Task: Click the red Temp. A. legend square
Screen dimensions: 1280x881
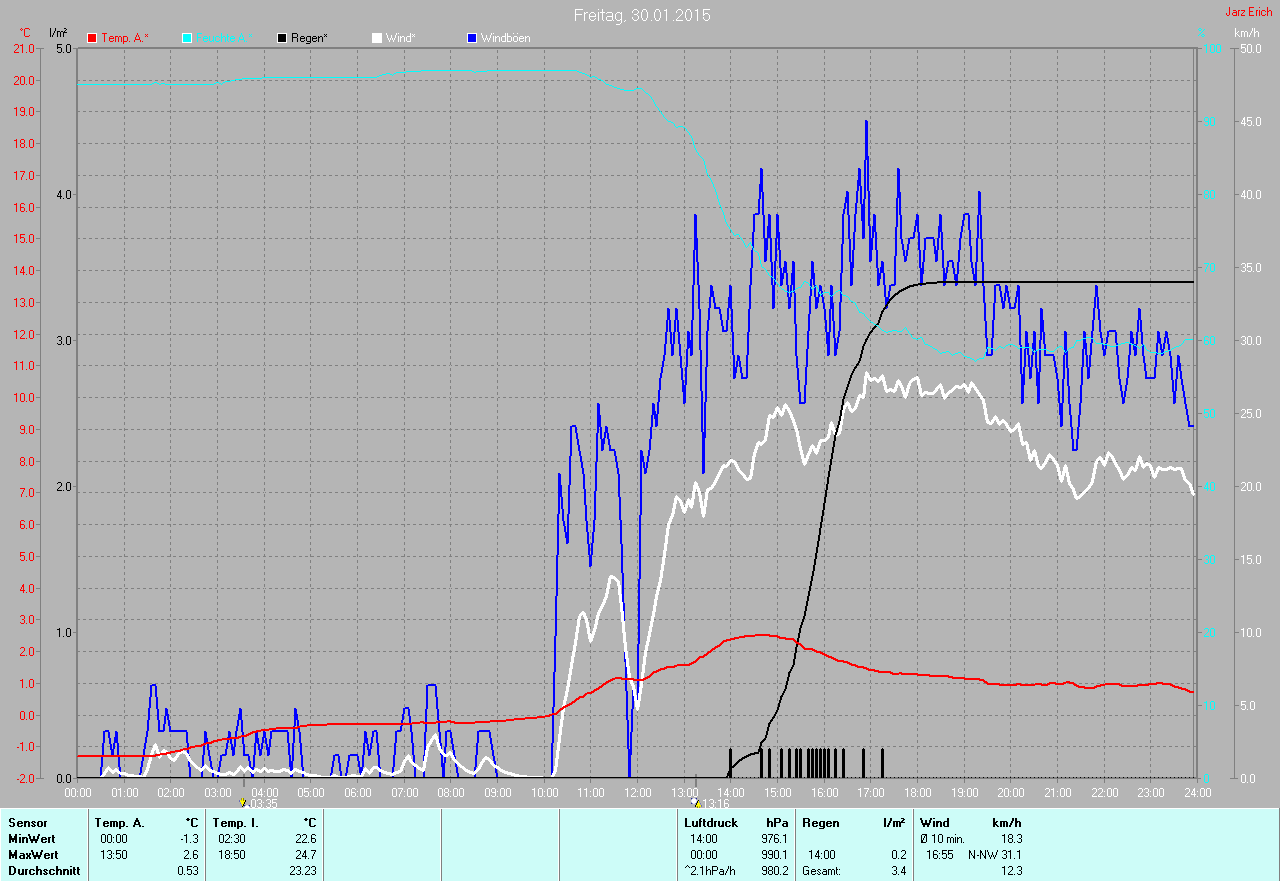Action: [93, 38]
